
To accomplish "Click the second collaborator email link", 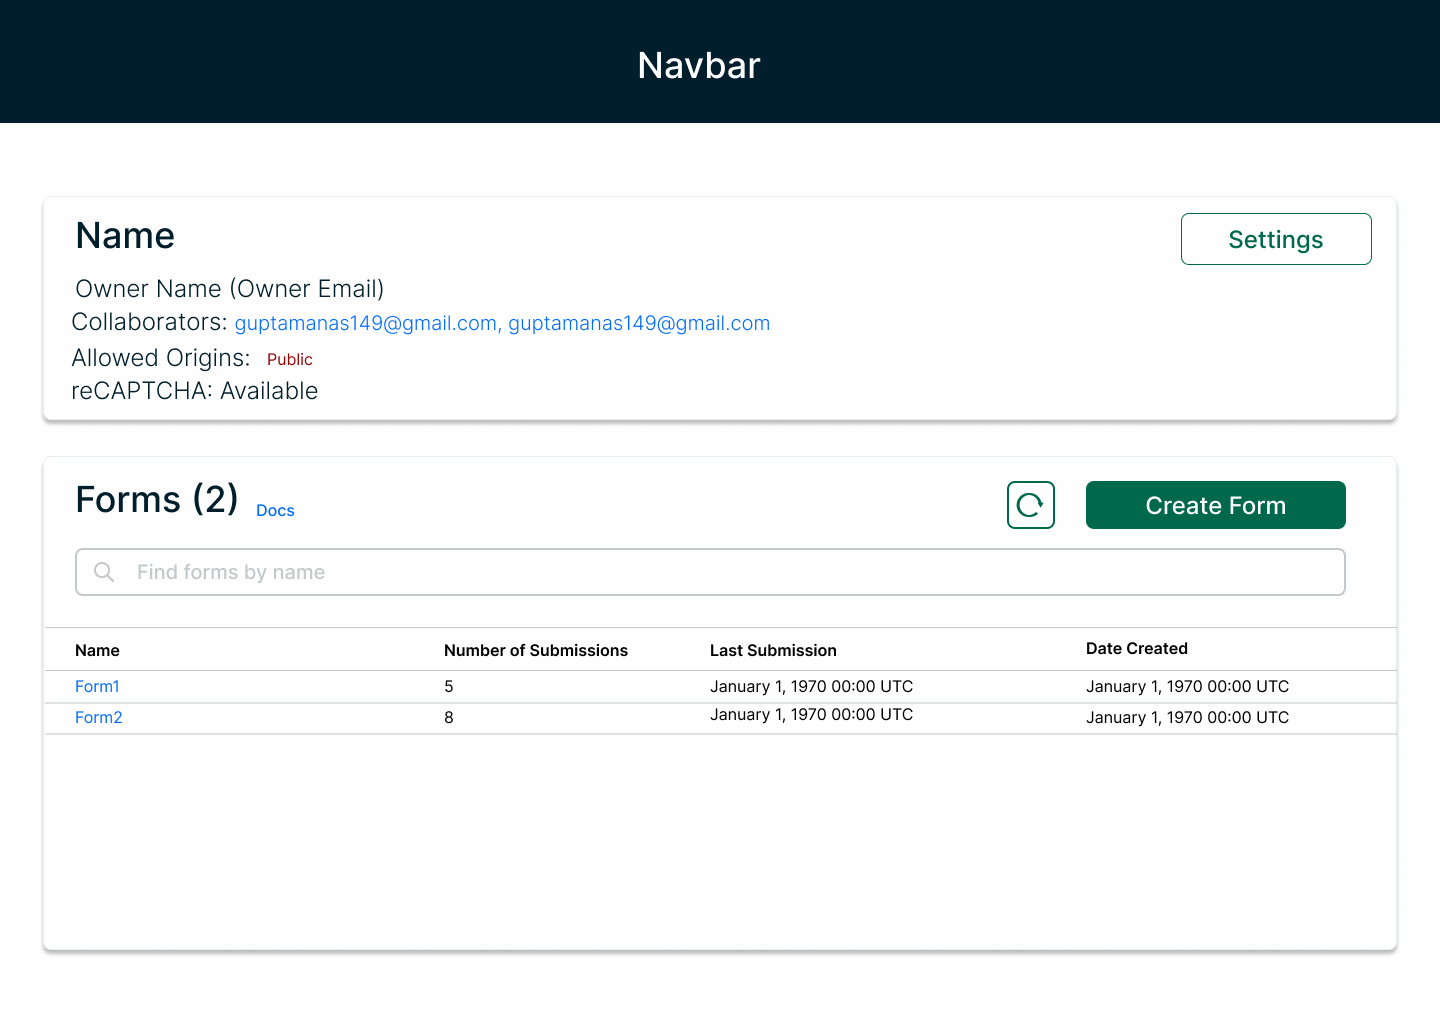I will click(638, 323).
